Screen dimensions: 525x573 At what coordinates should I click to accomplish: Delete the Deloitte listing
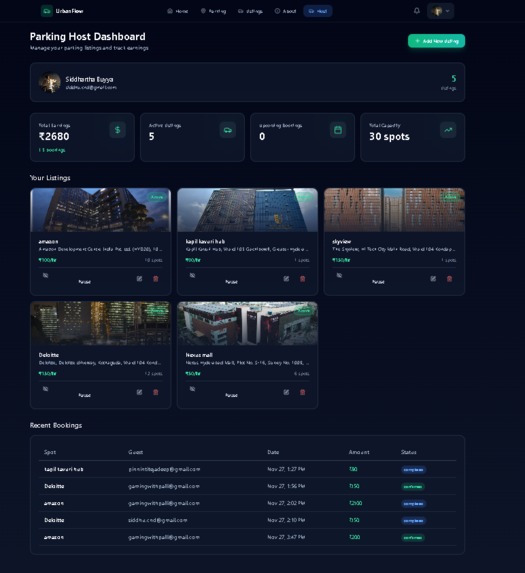pyautogui.click(x=156, y=392)
